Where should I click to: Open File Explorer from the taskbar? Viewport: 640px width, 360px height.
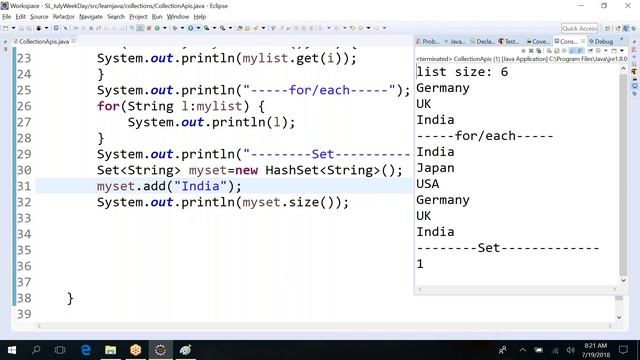111,350
